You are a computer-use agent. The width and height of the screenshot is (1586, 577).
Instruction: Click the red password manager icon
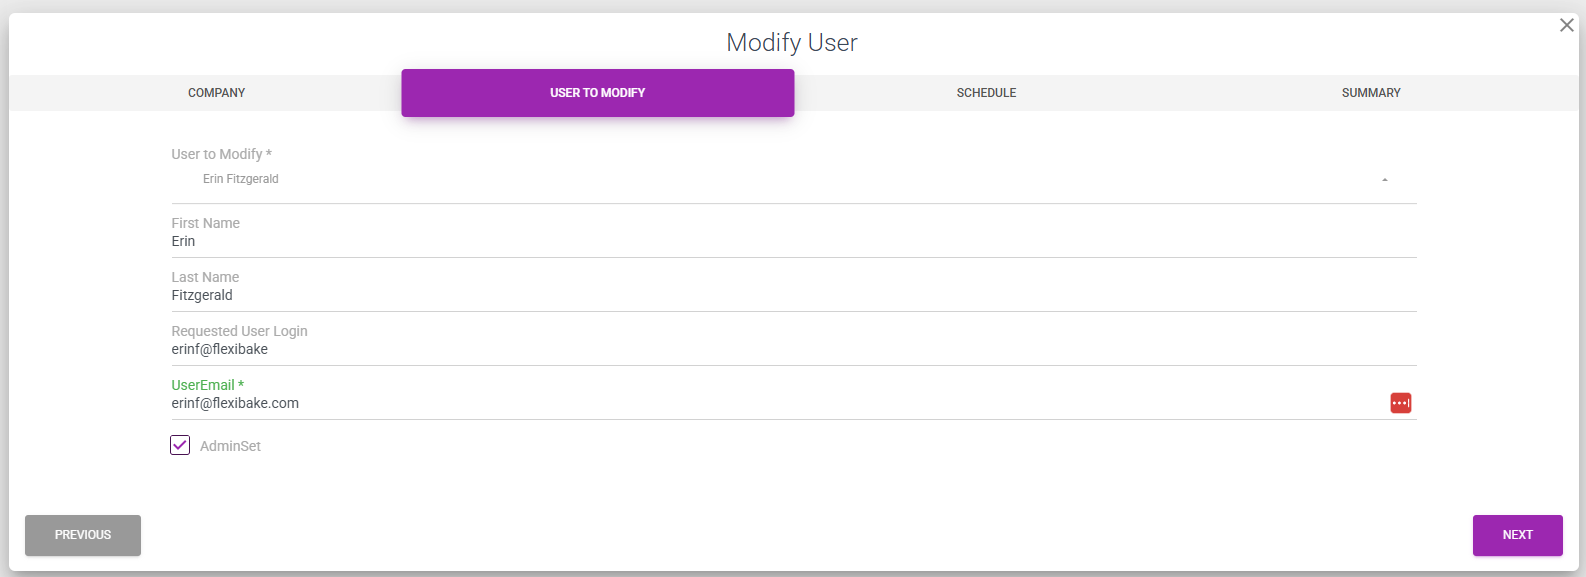(1400, 403)
